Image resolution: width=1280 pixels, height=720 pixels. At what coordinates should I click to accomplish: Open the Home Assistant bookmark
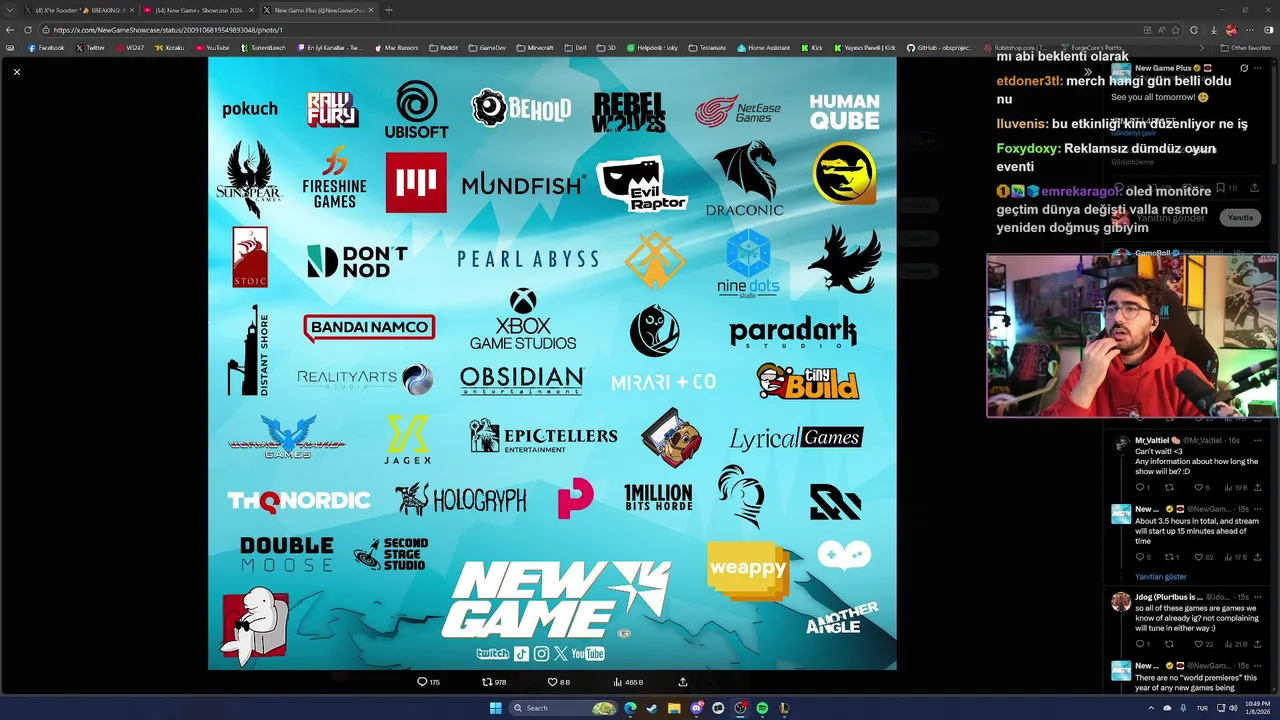point(764,48)
